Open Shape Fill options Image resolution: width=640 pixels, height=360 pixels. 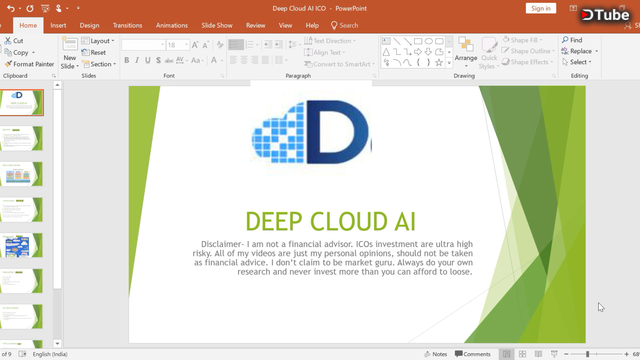click(522, 40)
